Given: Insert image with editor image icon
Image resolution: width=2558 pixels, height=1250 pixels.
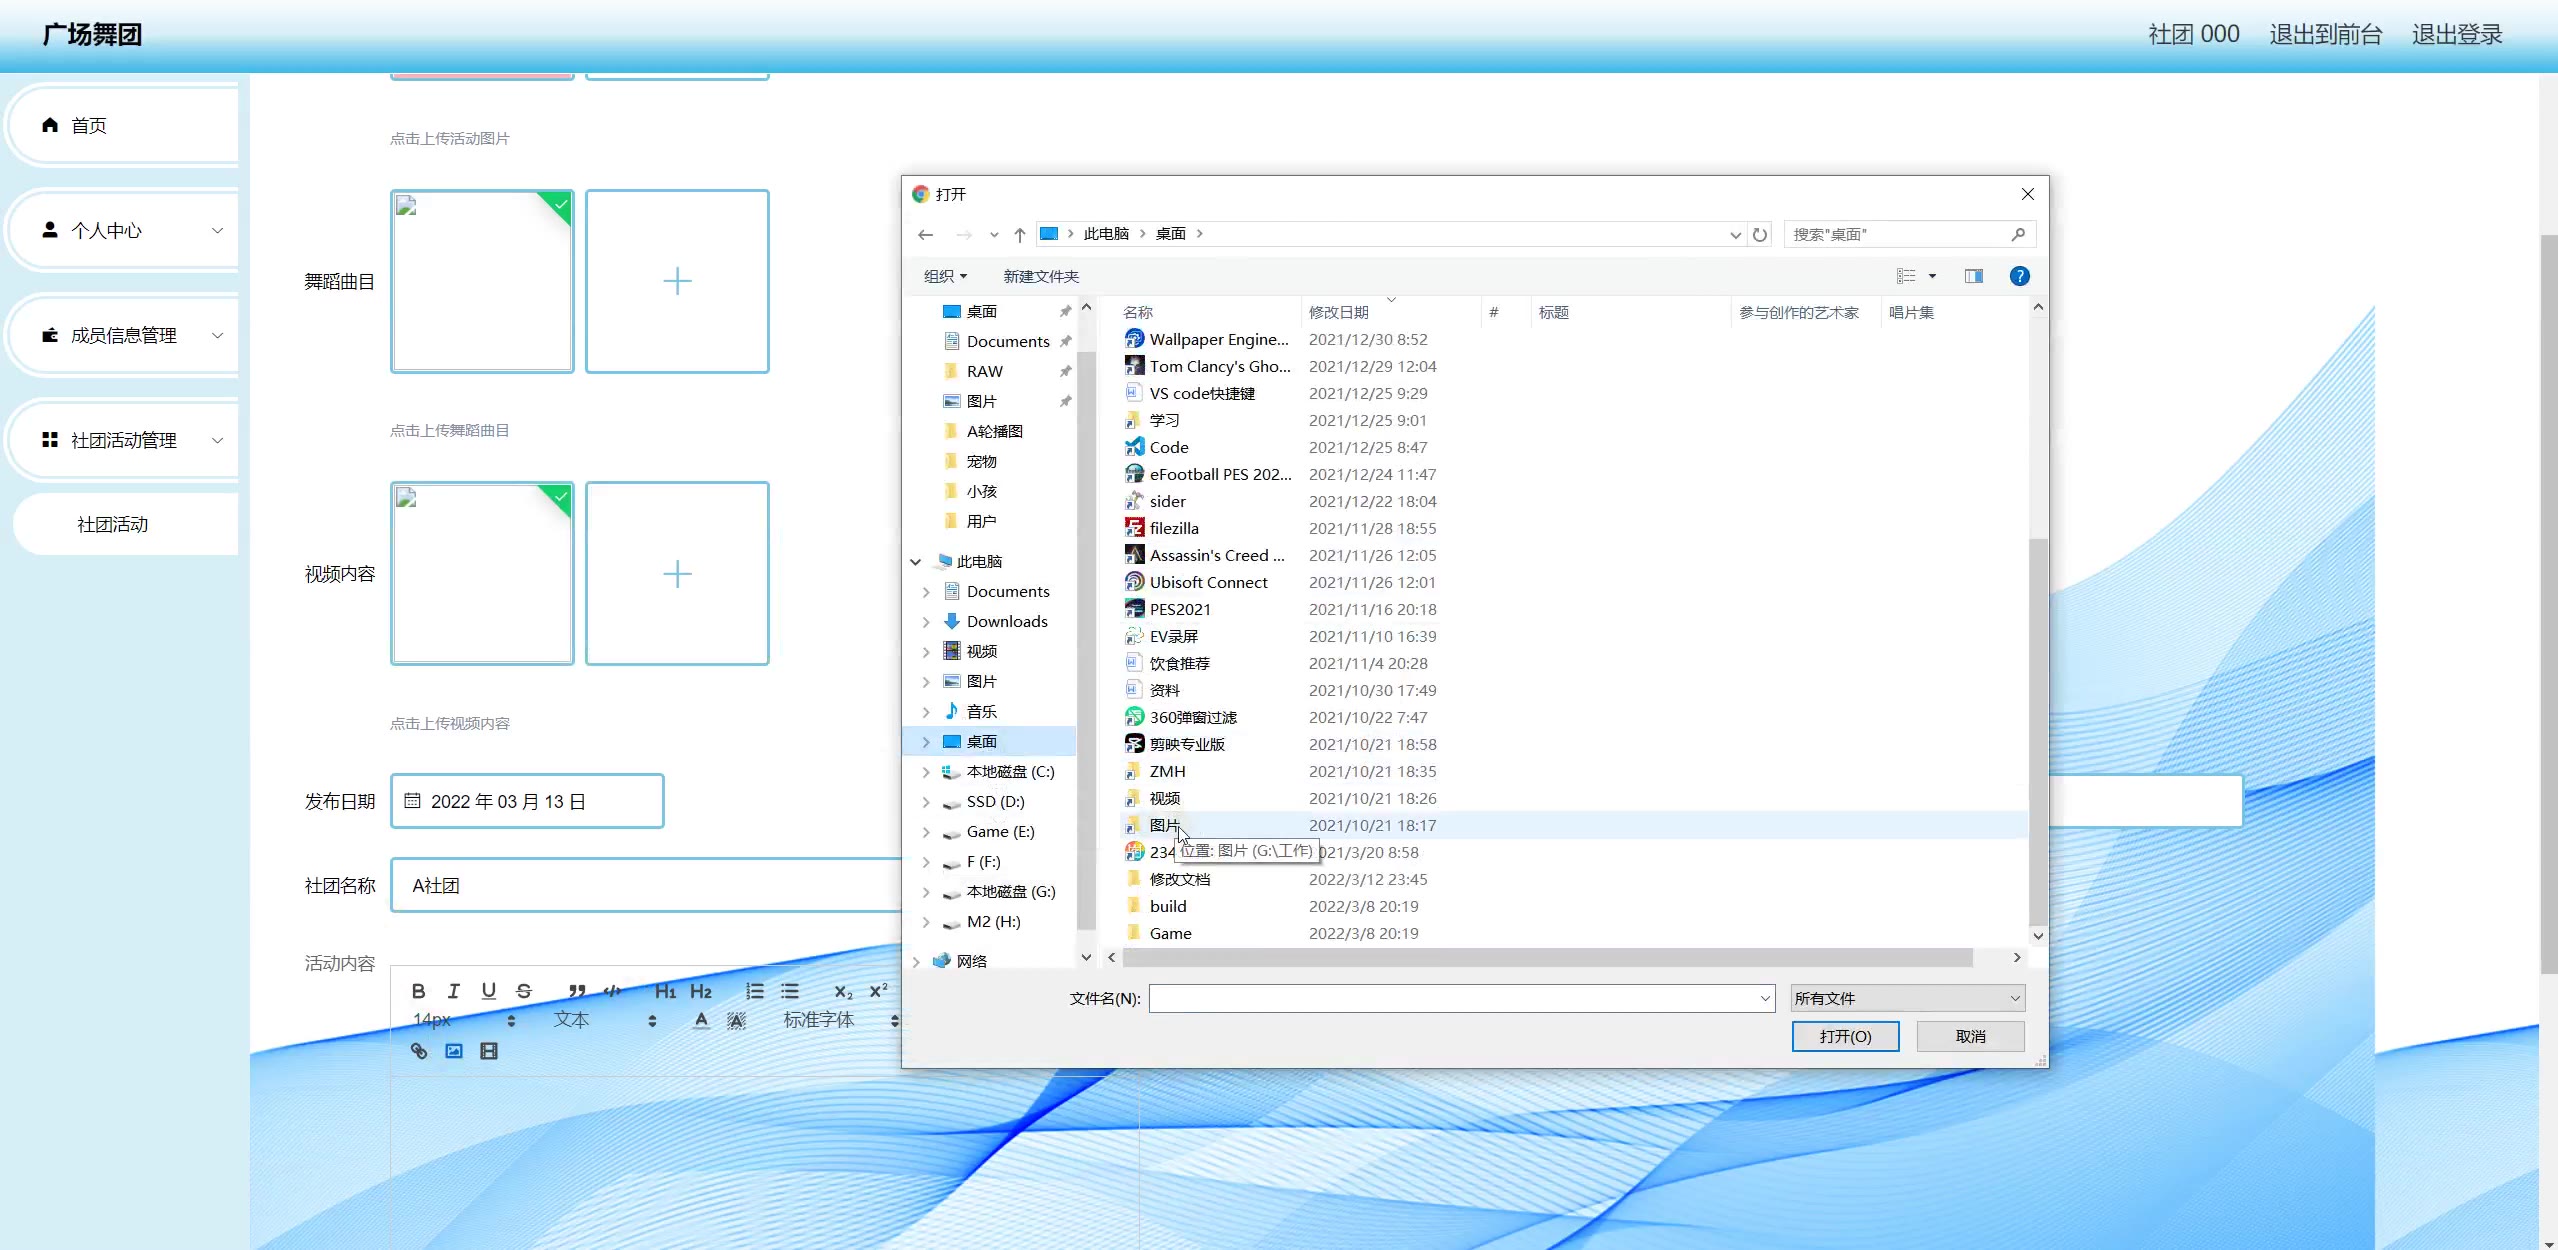Looking at the screenshot, I should (x=454, y=1051).
